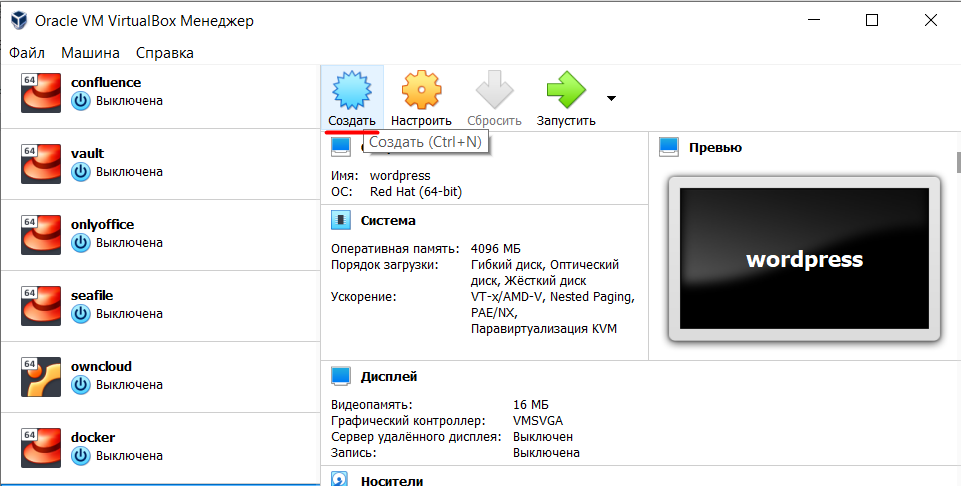Select the owncloud name in the VM list

click(101, 366)
